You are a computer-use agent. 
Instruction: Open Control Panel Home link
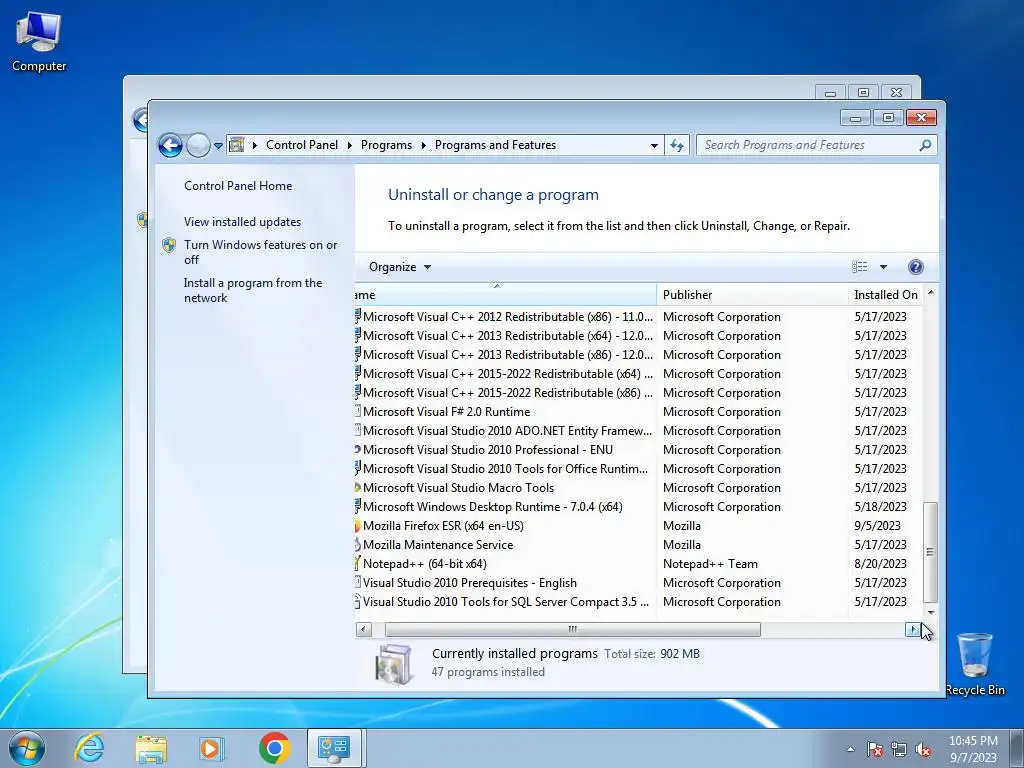pos(238,185)
